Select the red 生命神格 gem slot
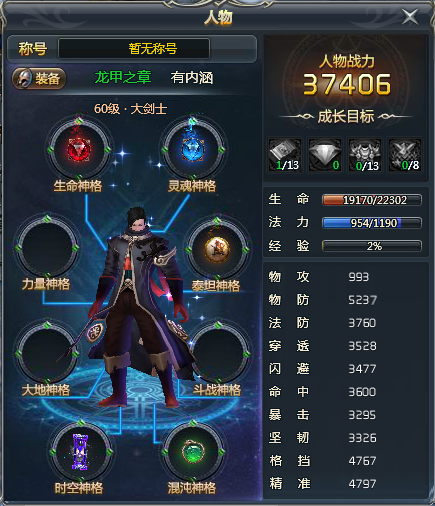The image size is (435, 506). 79,150
